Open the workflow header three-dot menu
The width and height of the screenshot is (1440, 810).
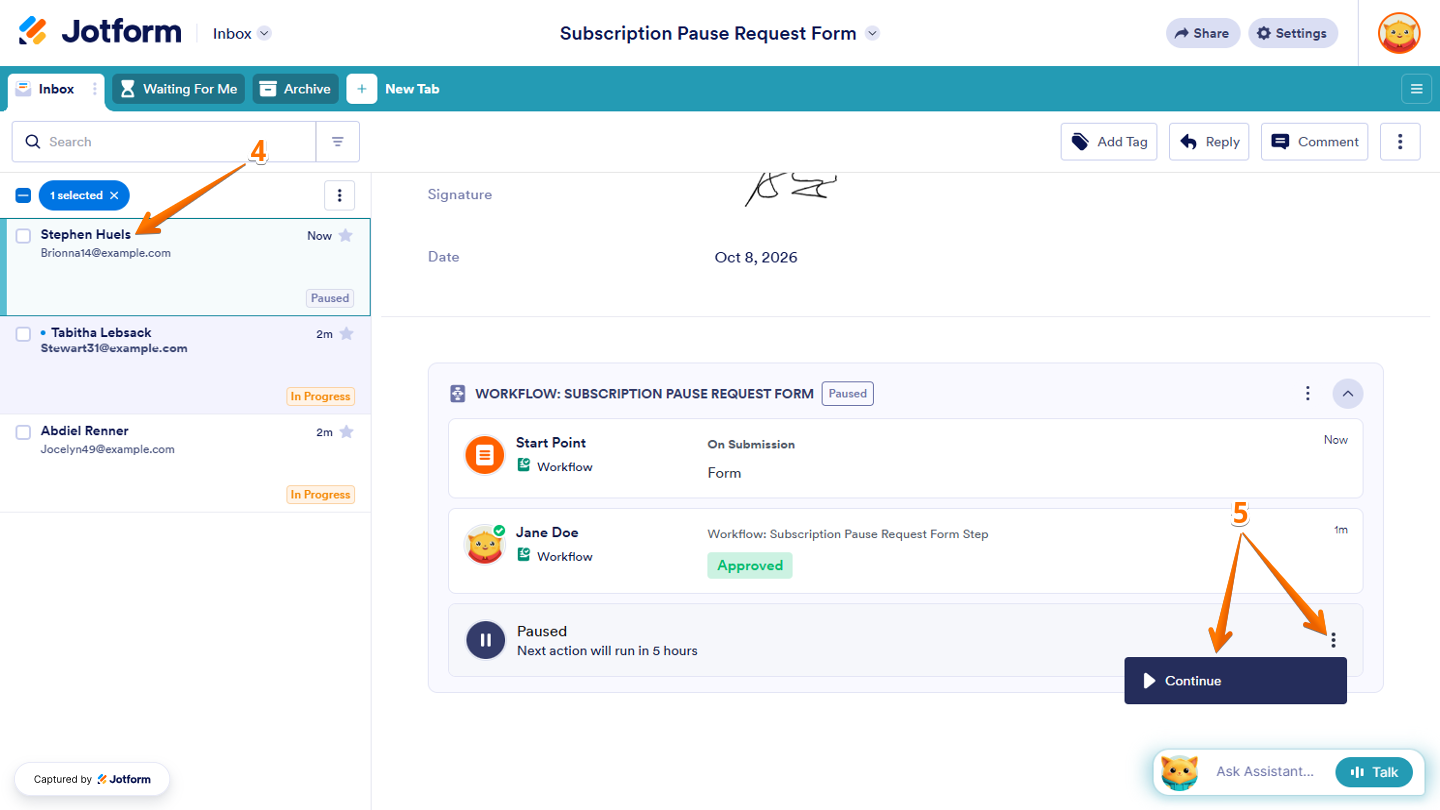[x=1308, y=393]
